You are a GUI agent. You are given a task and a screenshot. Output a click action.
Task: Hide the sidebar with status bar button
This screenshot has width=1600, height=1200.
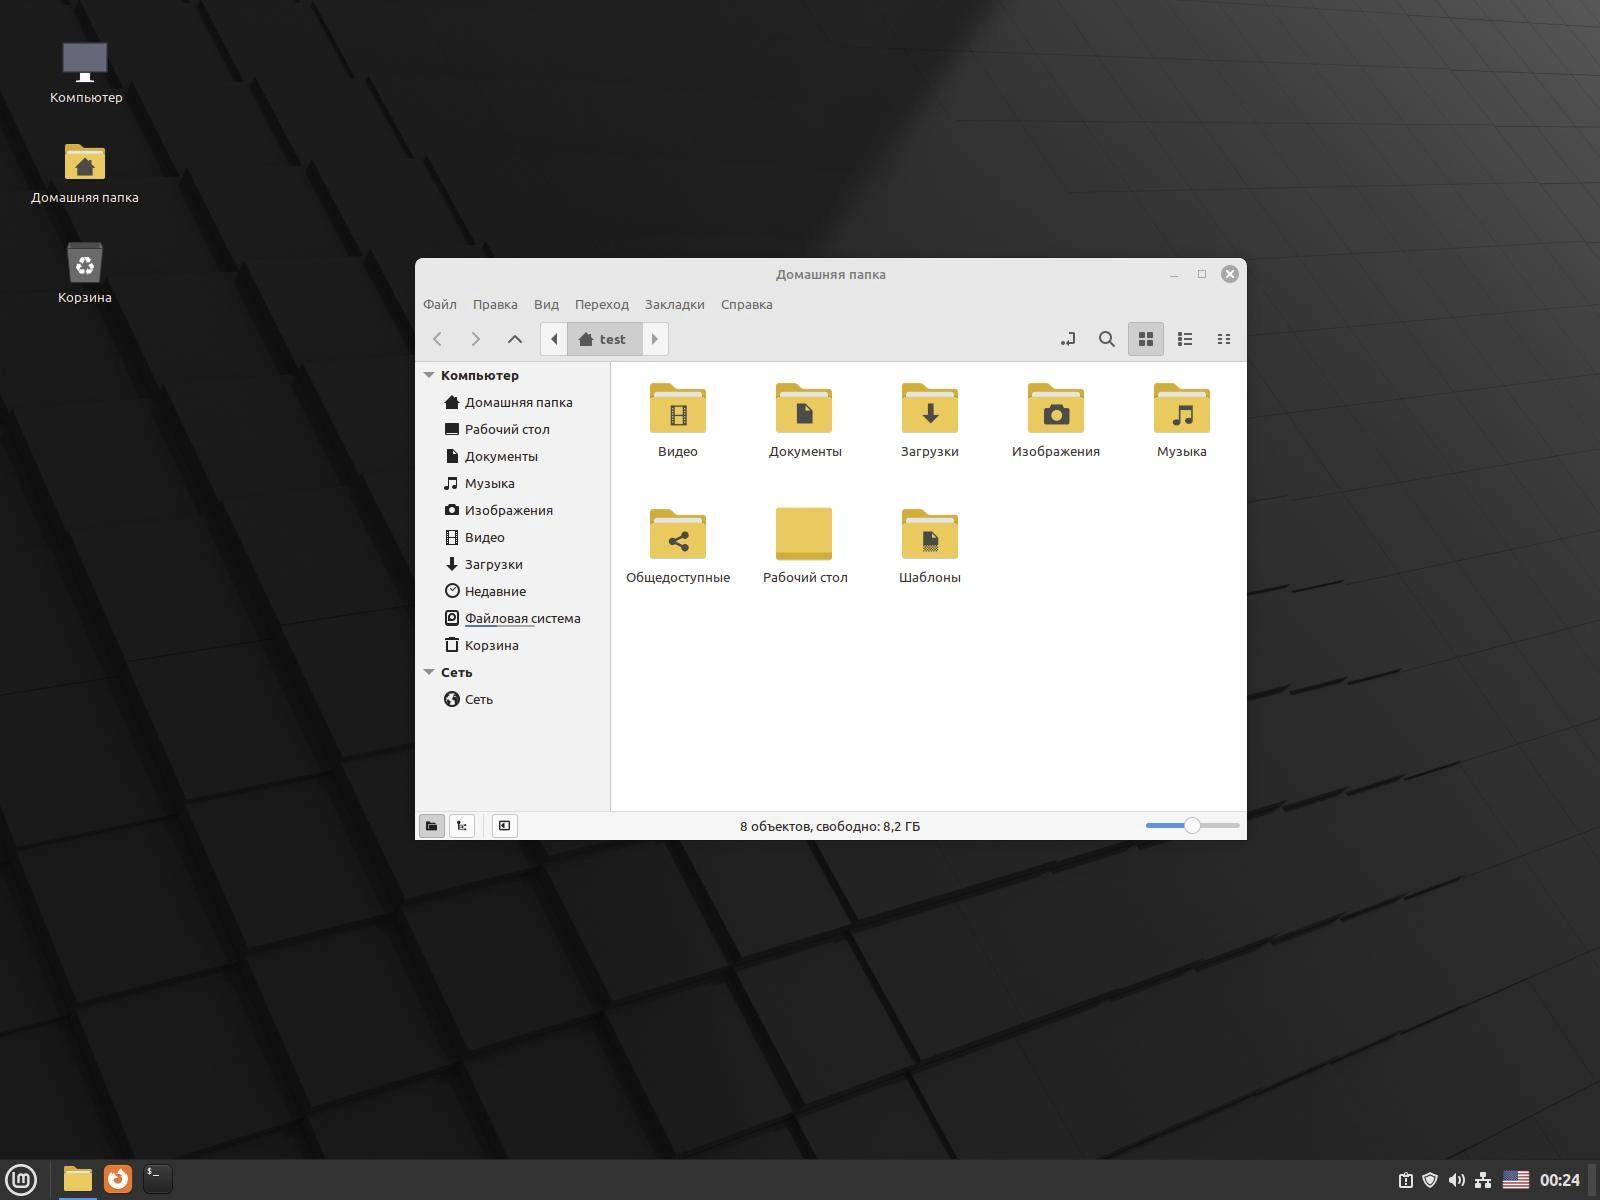click(x=505, y=826)
